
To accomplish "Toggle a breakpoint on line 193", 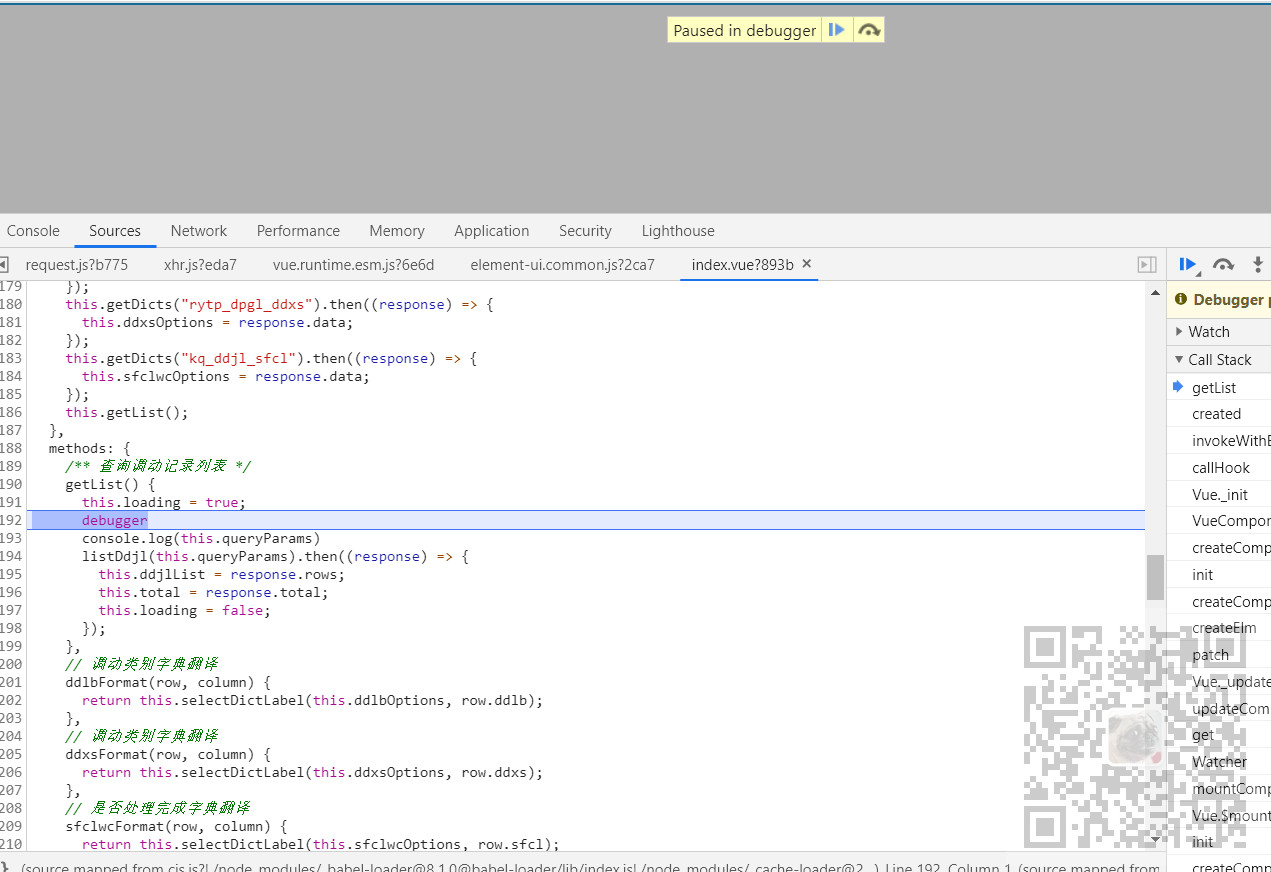I will (12, 538).
